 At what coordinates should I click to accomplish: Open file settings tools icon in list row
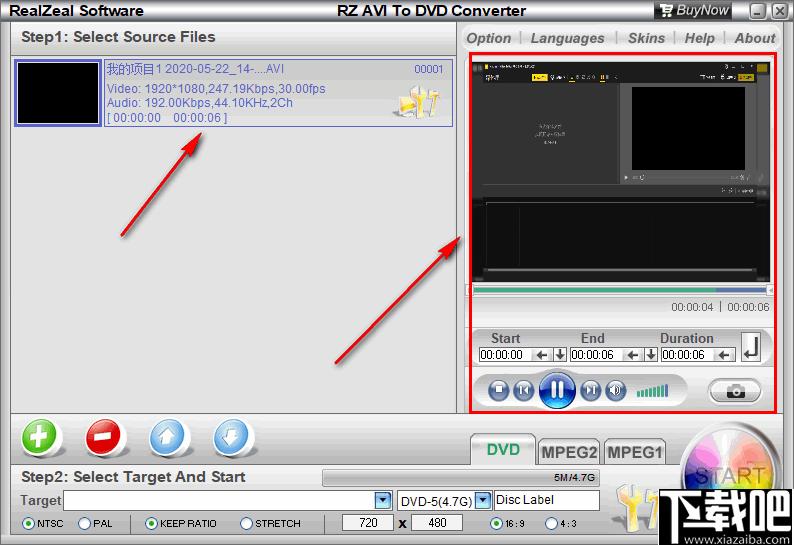417,102
